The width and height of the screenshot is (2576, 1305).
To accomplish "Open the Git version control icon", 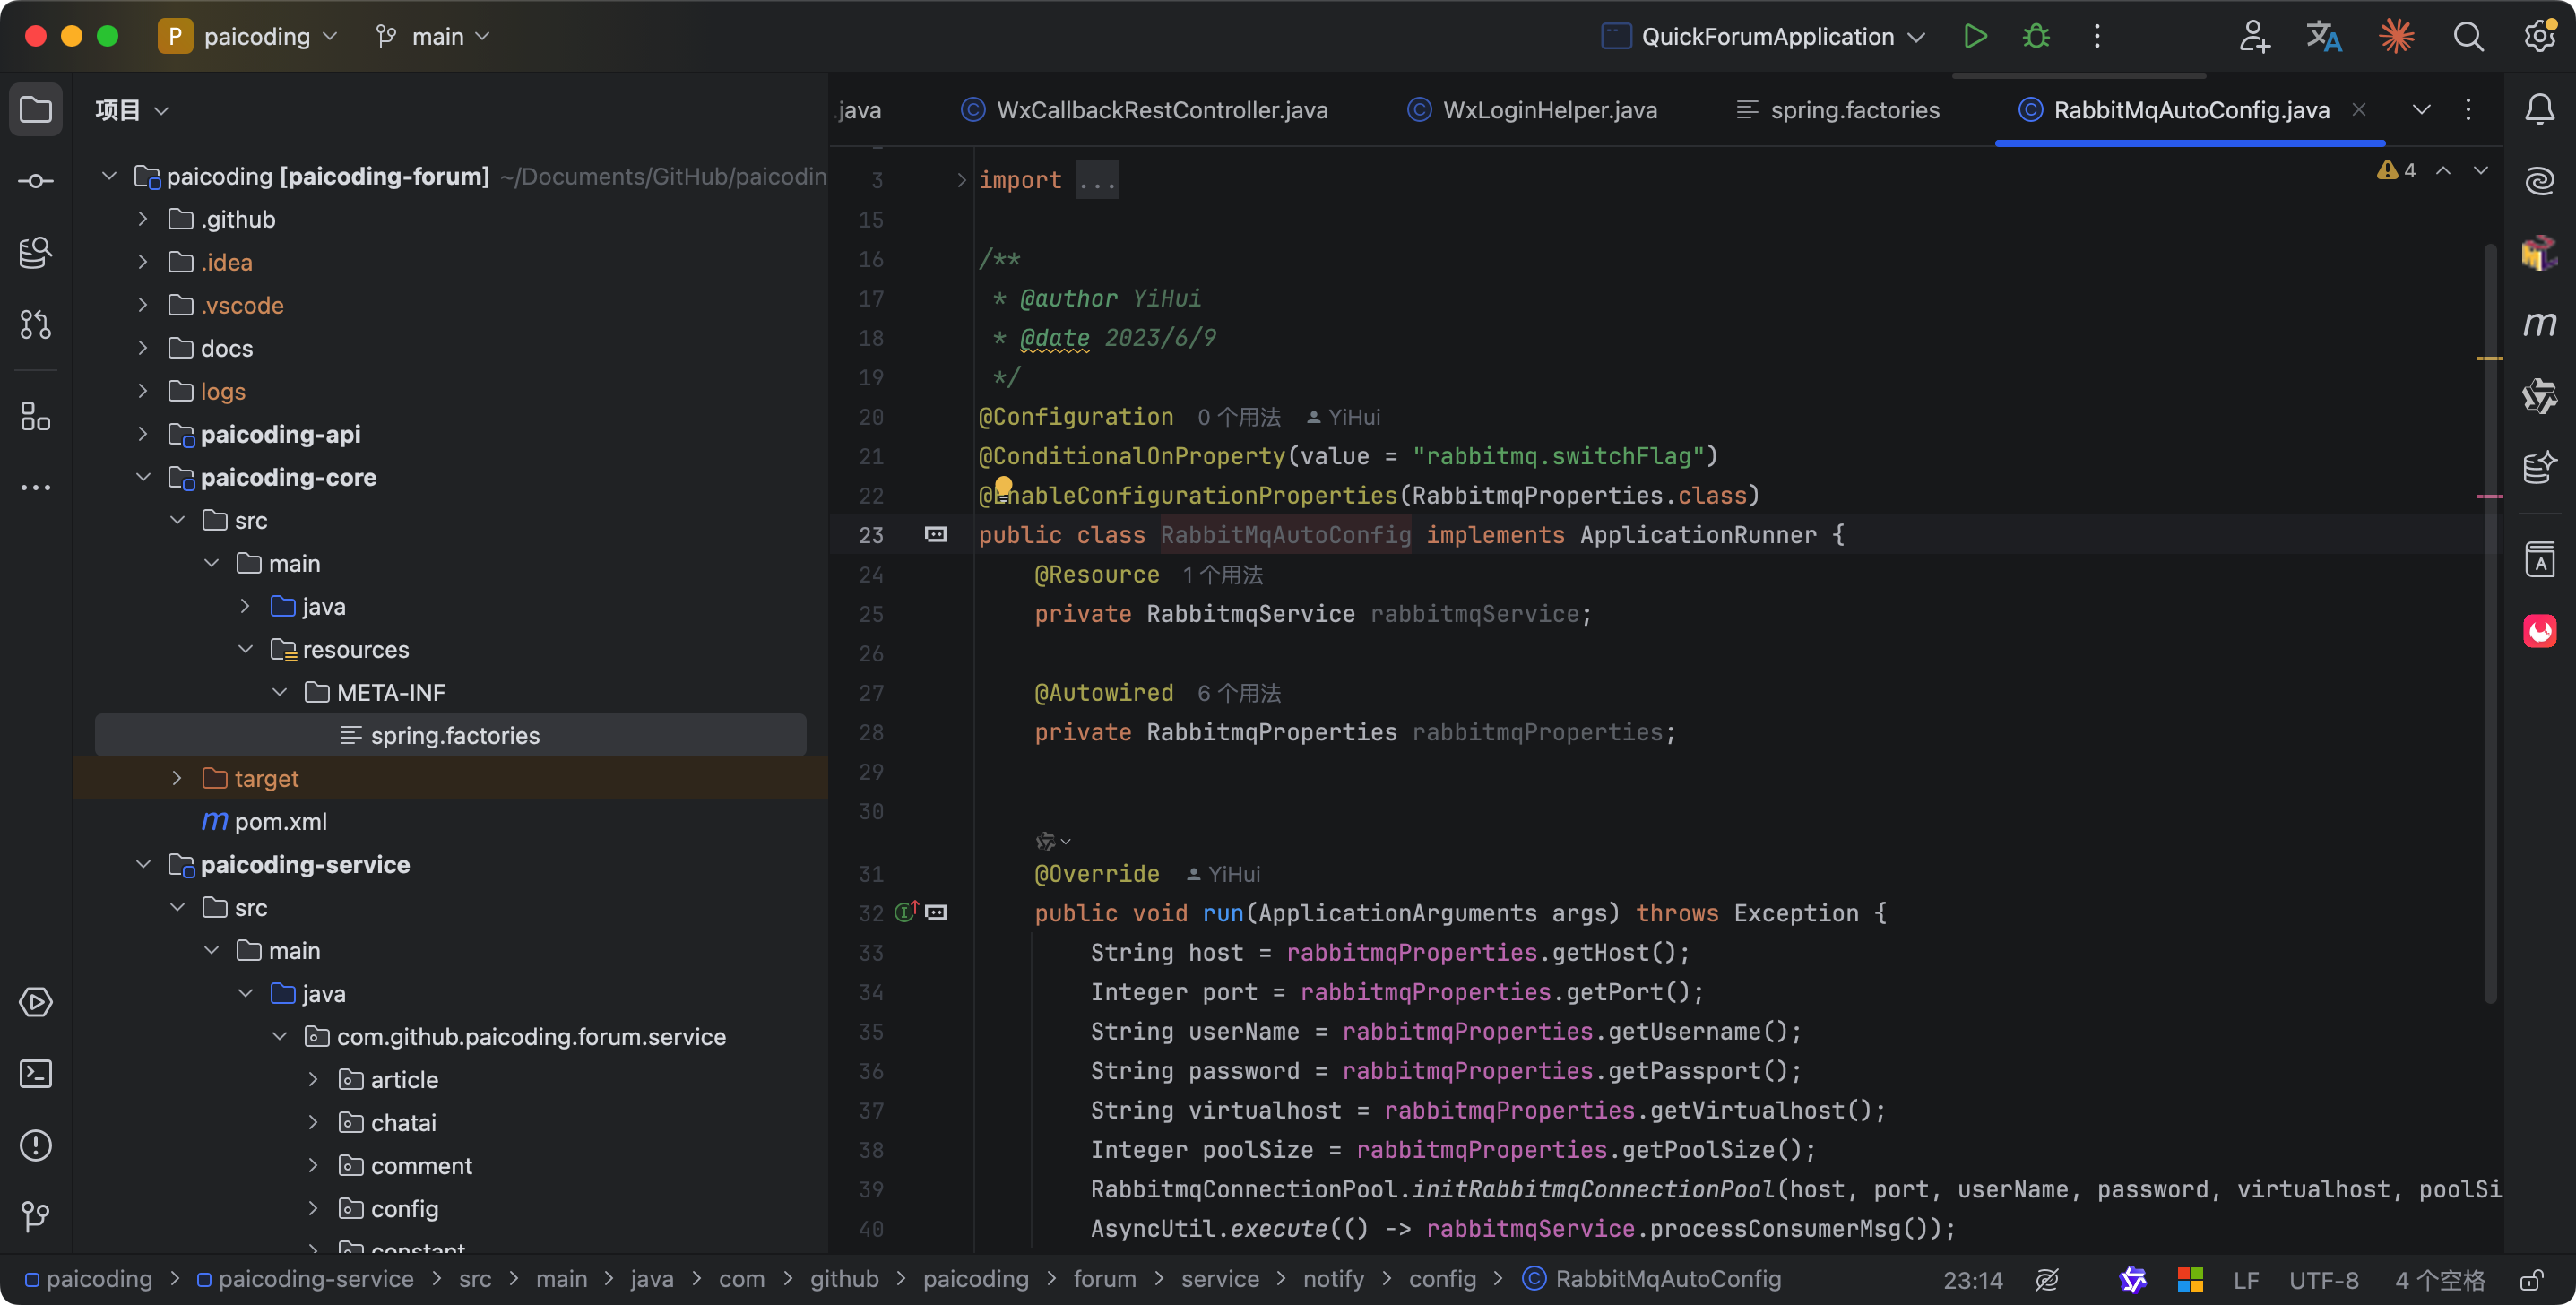I will coord(36,1217).
